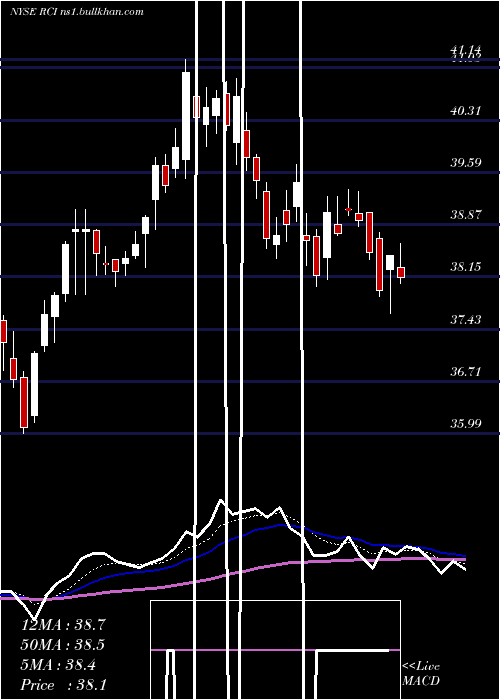Select the 37.43 price axis label

point(466,319)
